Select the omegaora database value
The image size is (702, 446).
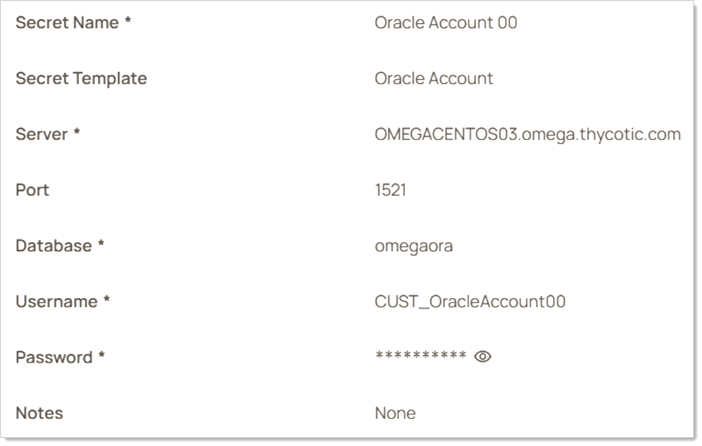(414, 245)
